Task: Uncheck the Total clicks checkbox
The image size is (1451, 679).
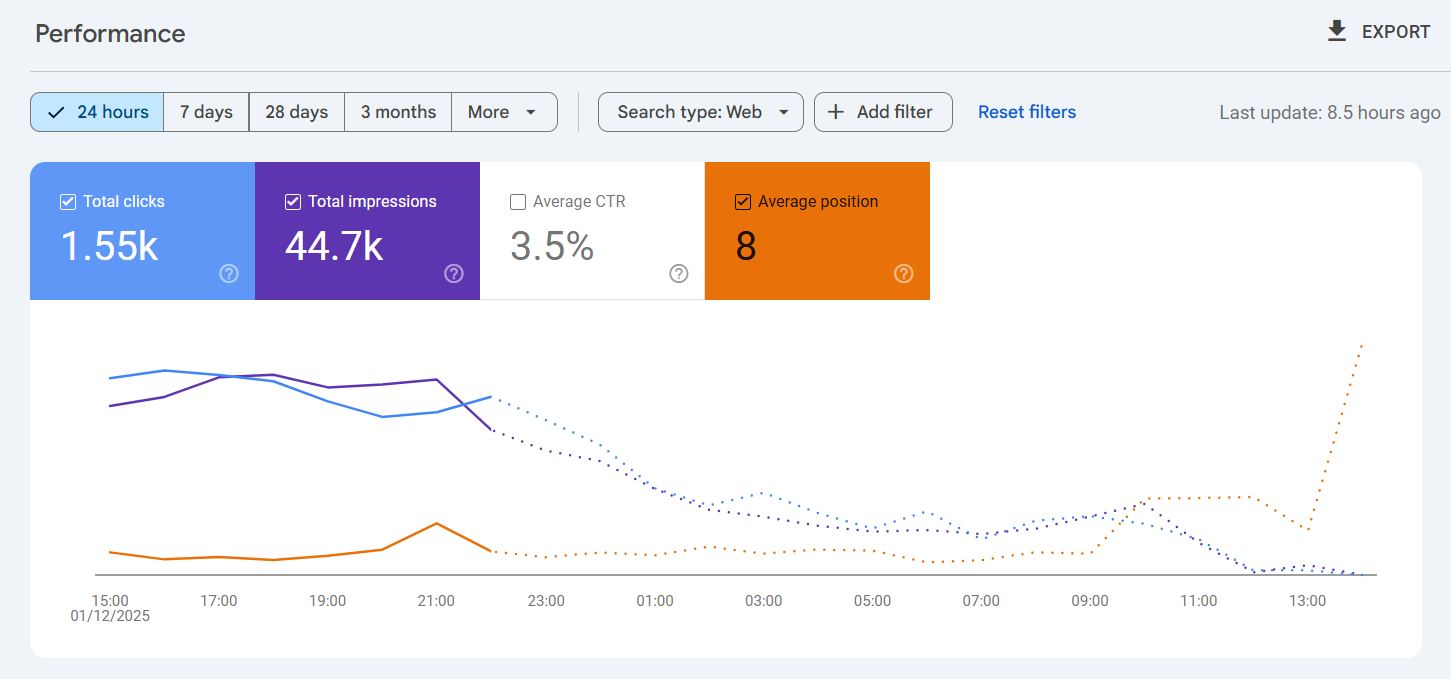Action: [68, 202]
